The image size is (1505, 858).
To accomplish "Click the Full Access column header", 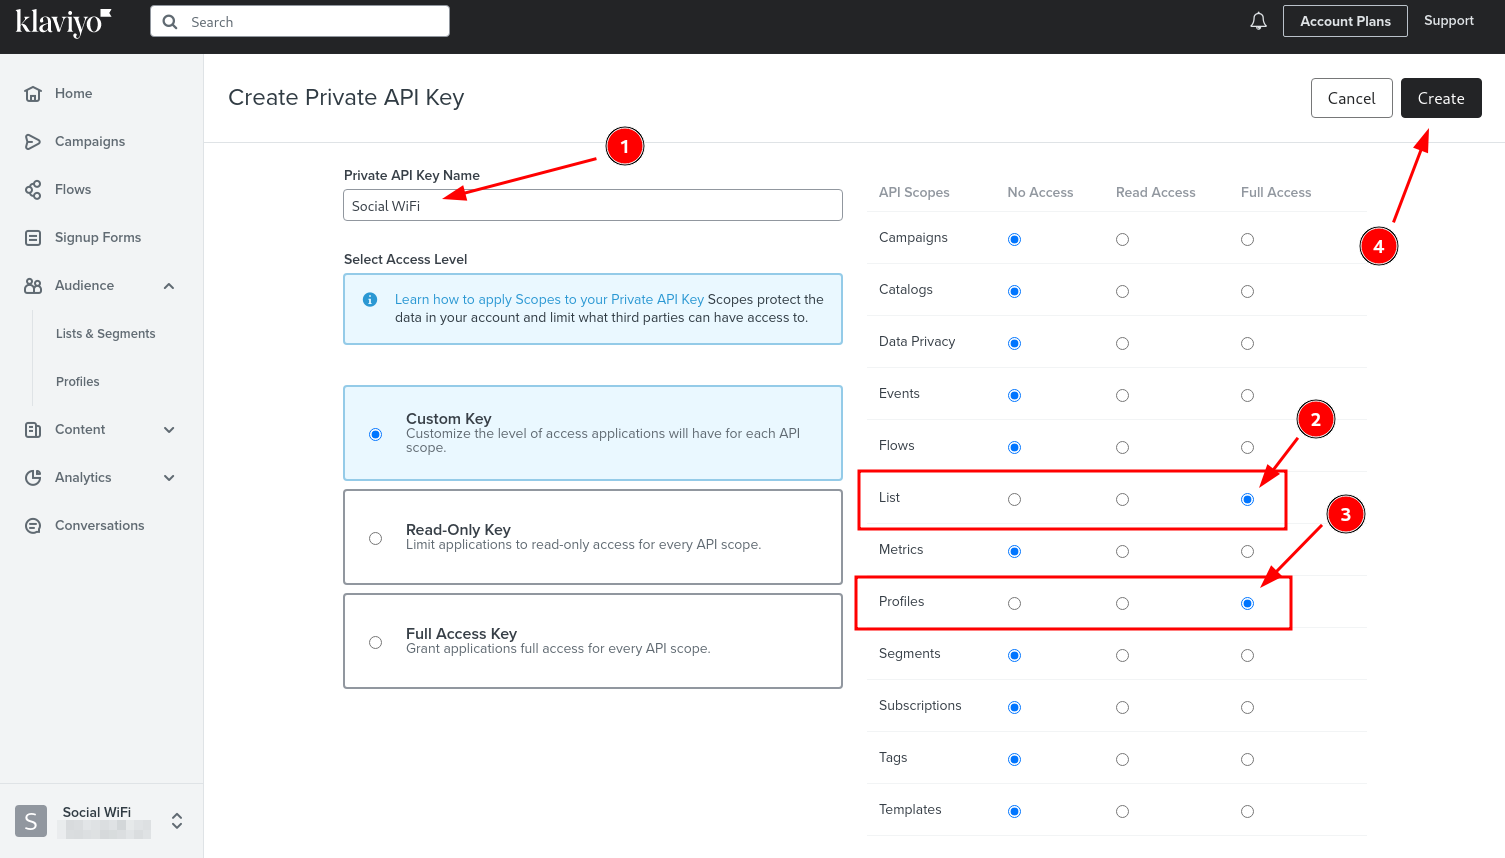I will click(1276, 192).
